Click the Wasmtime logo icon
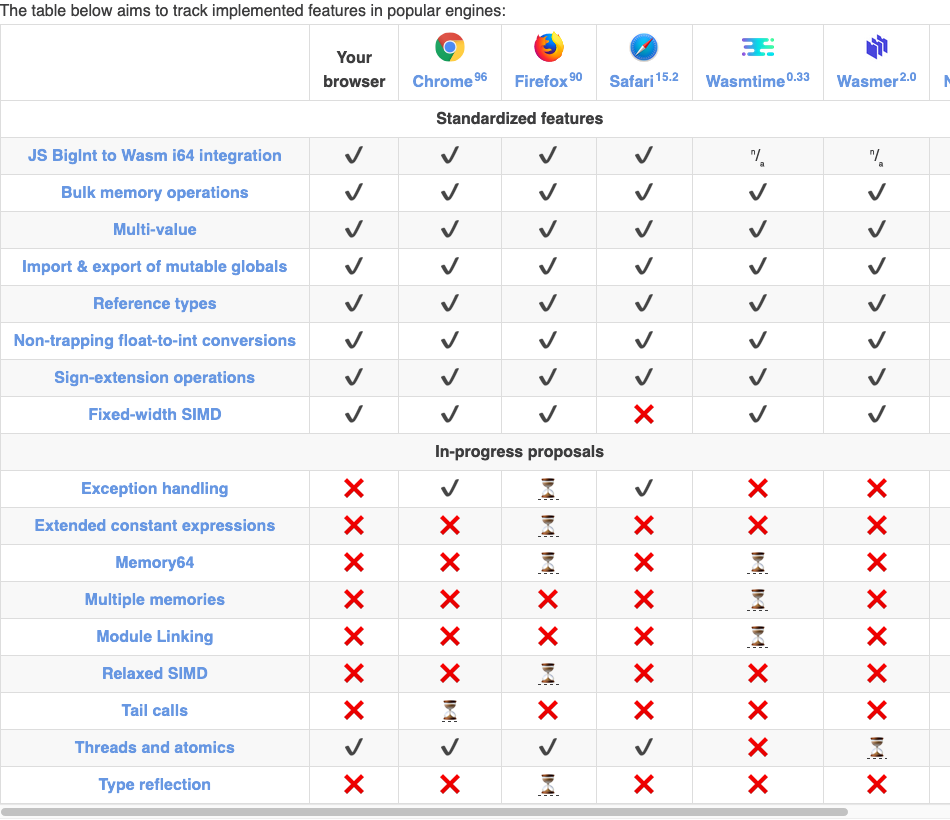Viewport: 950px width, 820px height. pyautogui.click(x=757, y=47)
